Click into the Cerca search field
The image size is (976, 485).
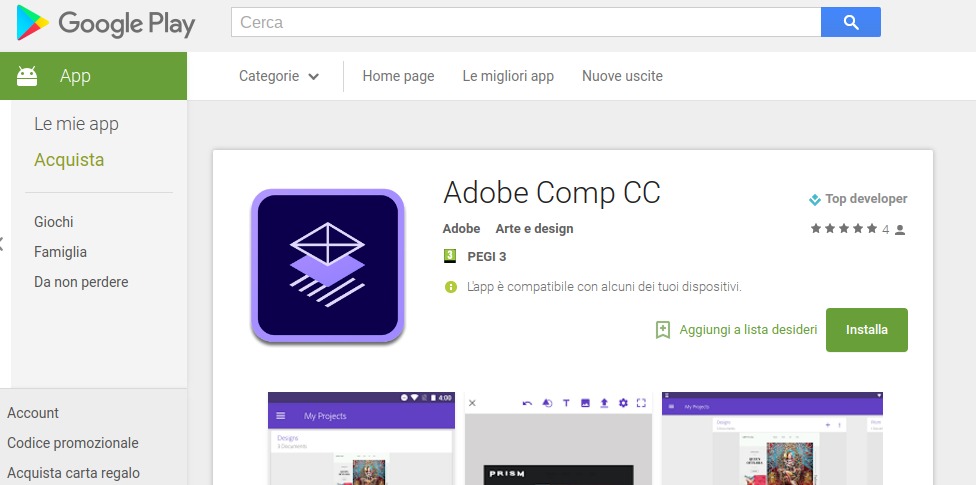pos(526,22)
